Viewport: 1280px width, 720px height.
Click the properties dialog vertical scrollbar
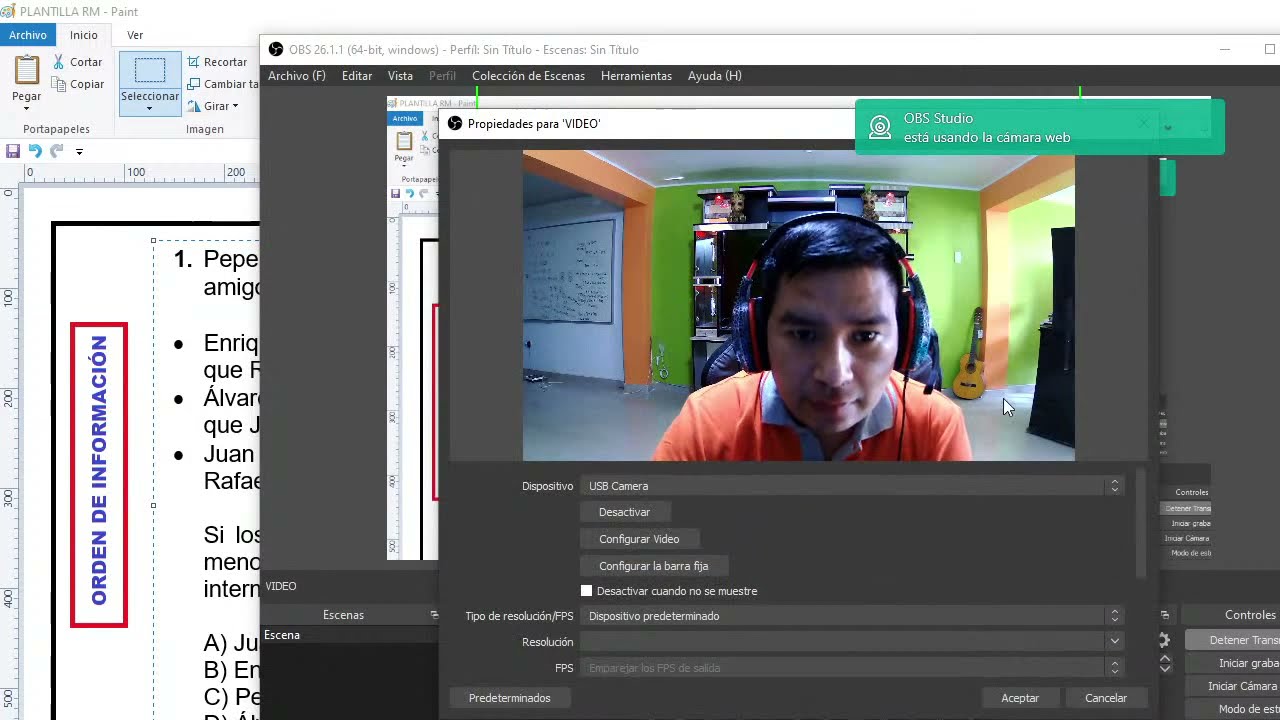pos(1141,521)
